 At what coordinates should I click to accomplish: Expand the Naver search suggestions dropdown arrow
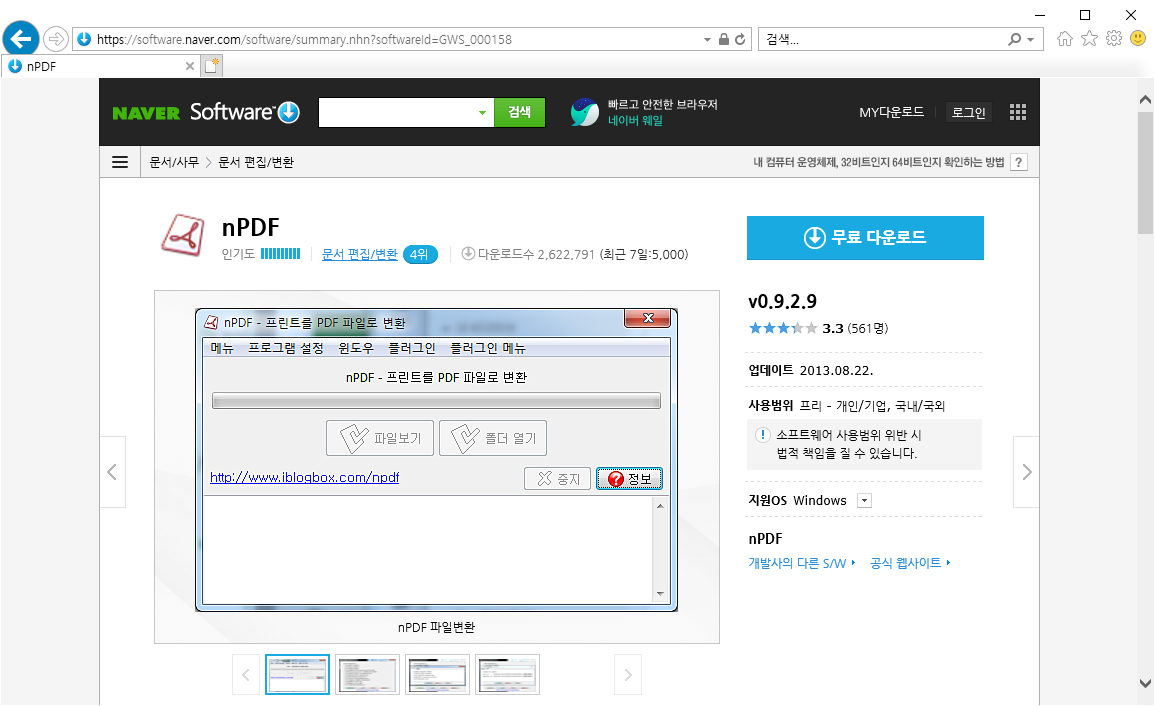click(482, 113)
